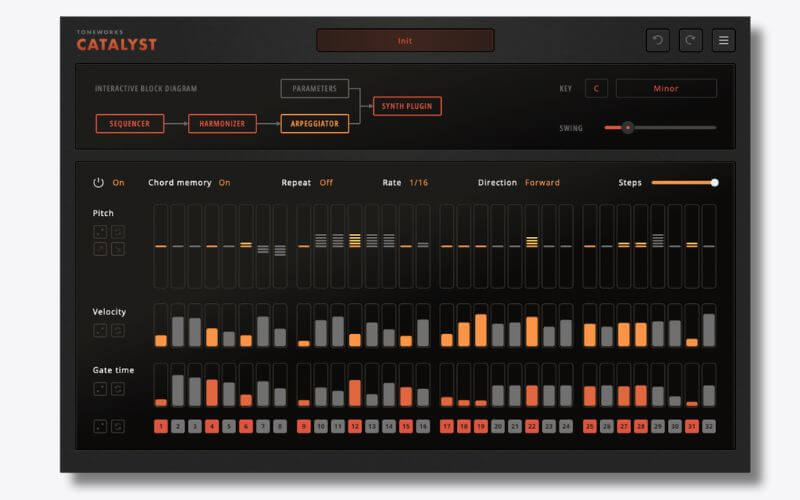Change Repeat Off value

[326, 183]
